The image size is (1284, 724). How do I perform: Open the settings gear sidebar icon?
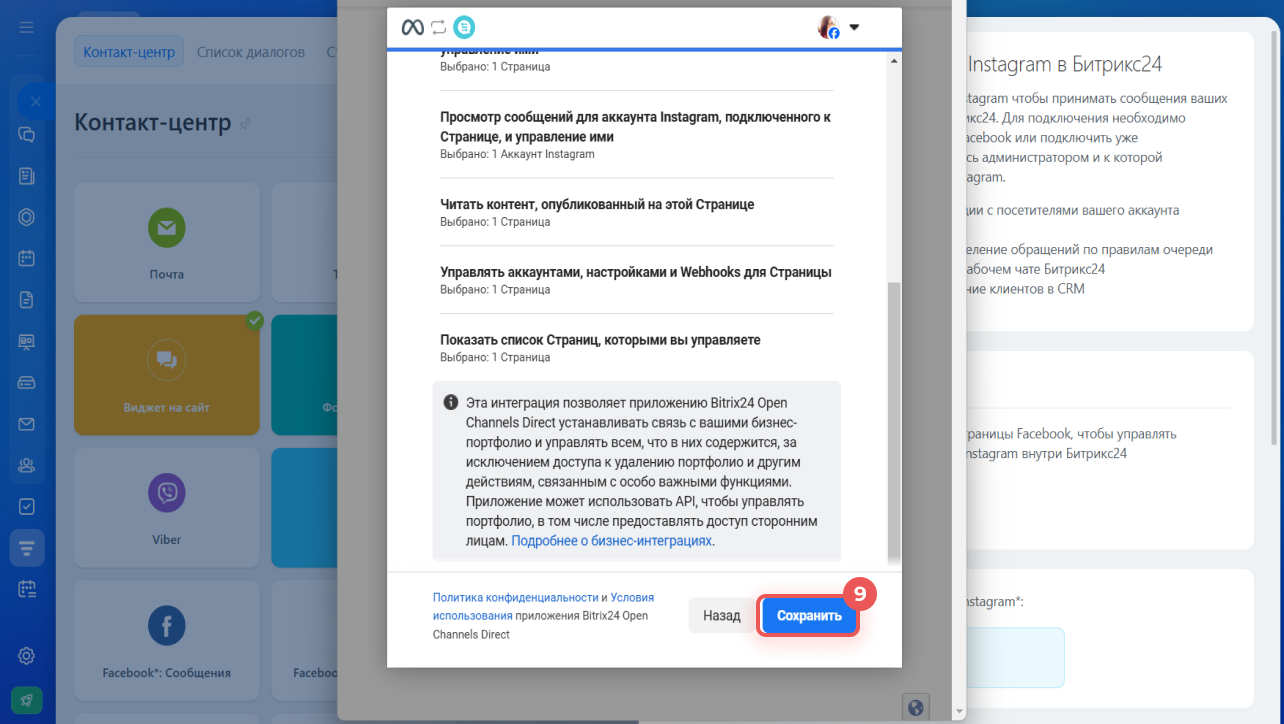tap(27, 656)
